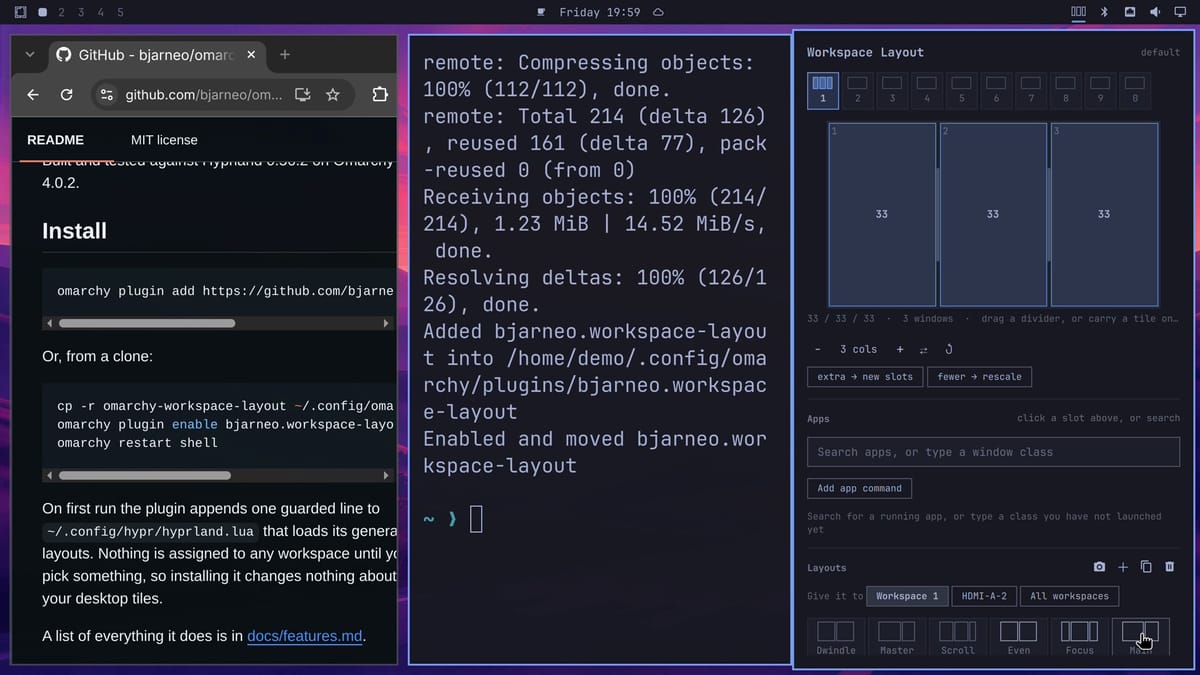Image resolution: width=1200 pixels, height=675 pixels.
Task: Bookmark this page with the star icon
Action: (x=333, y=95)
